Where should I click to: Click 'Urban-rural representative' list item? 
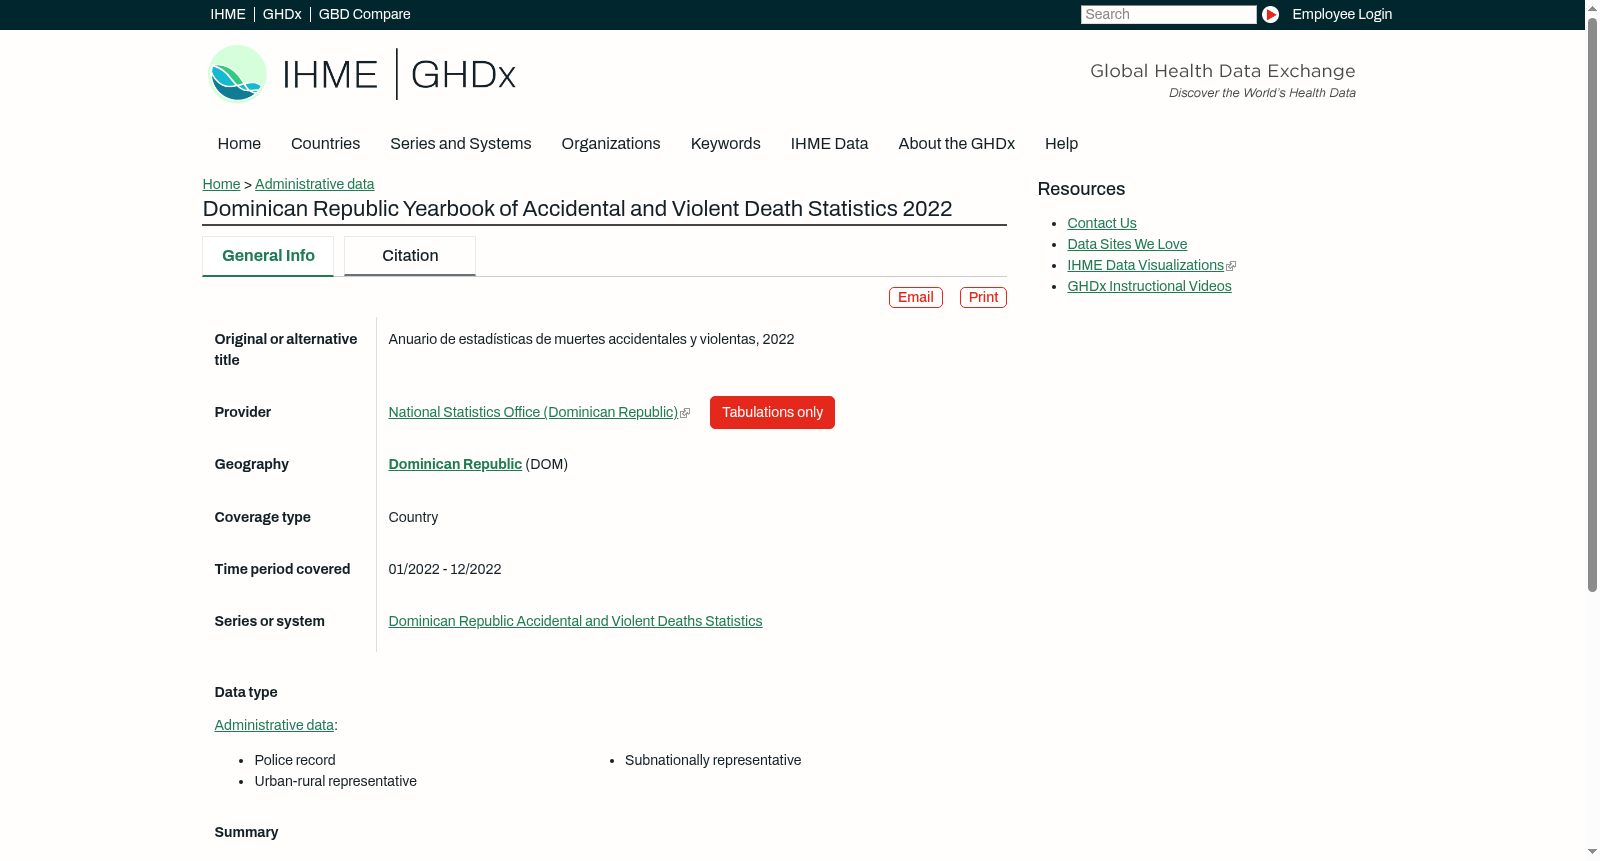coord(335,781)
